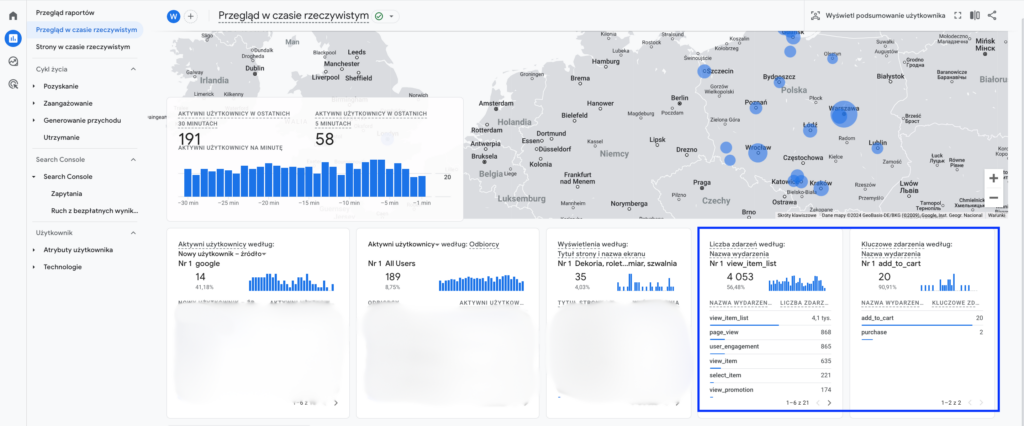Click the user snapshot icon
The width and height of the screenshot is (1024, 426).
815,16
